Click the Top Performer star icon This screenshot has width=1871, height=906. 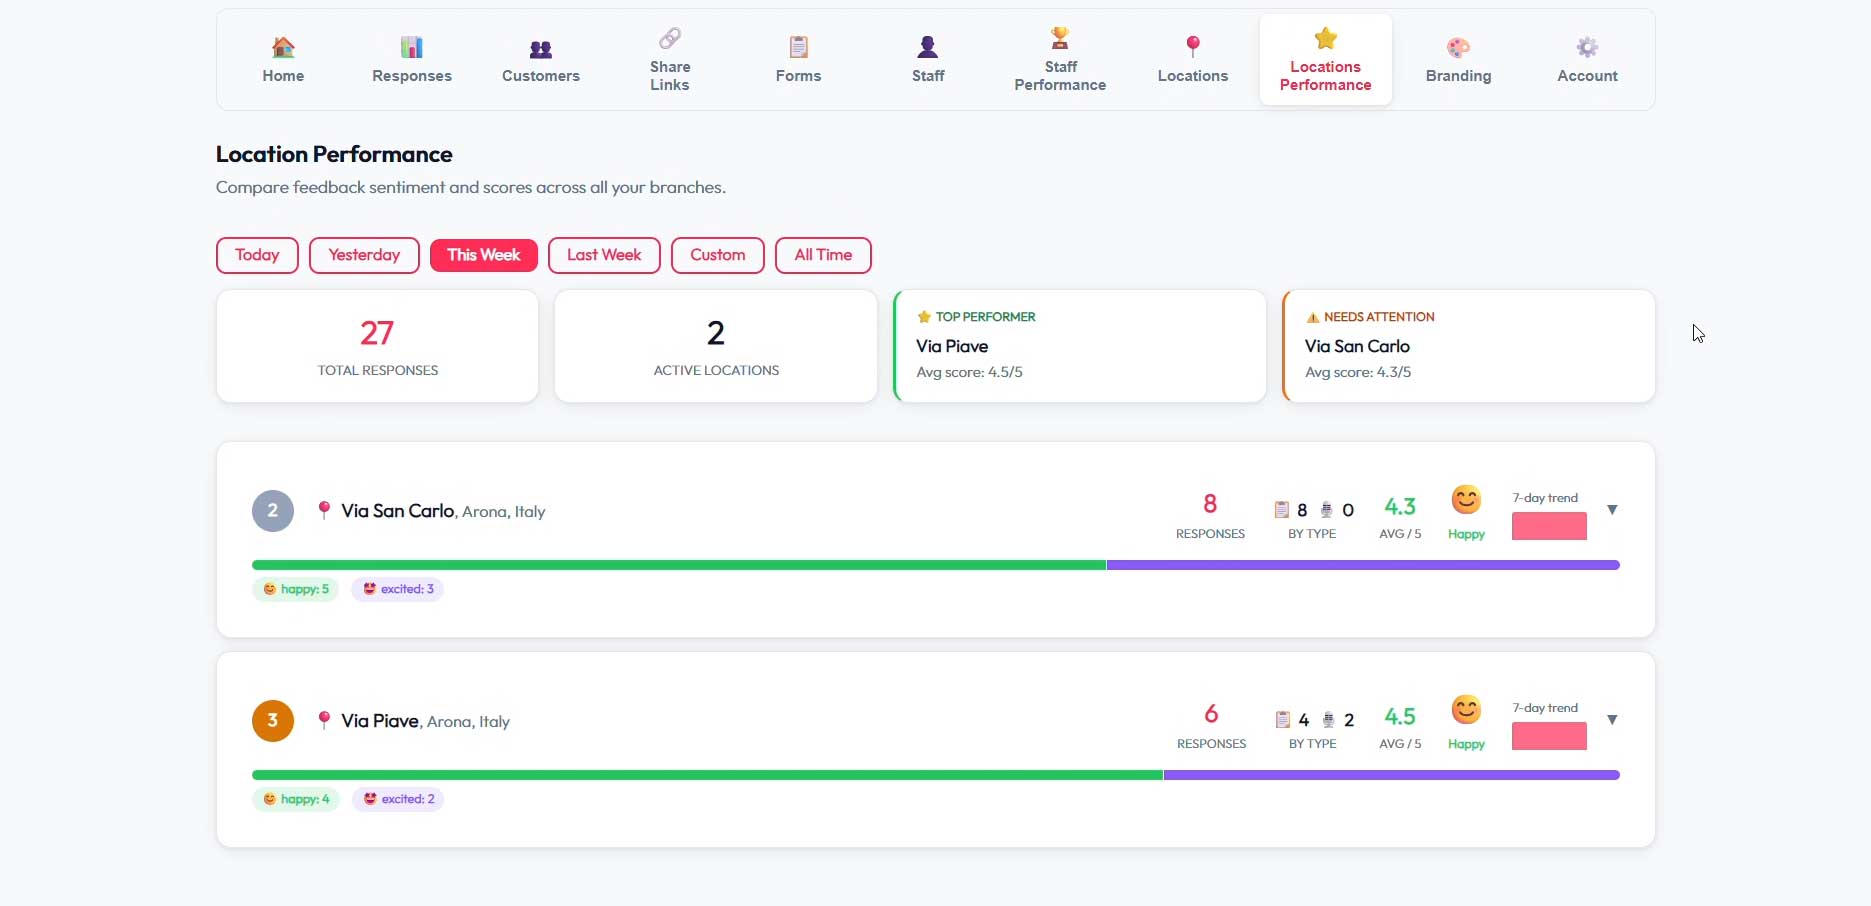pos(924,317)
